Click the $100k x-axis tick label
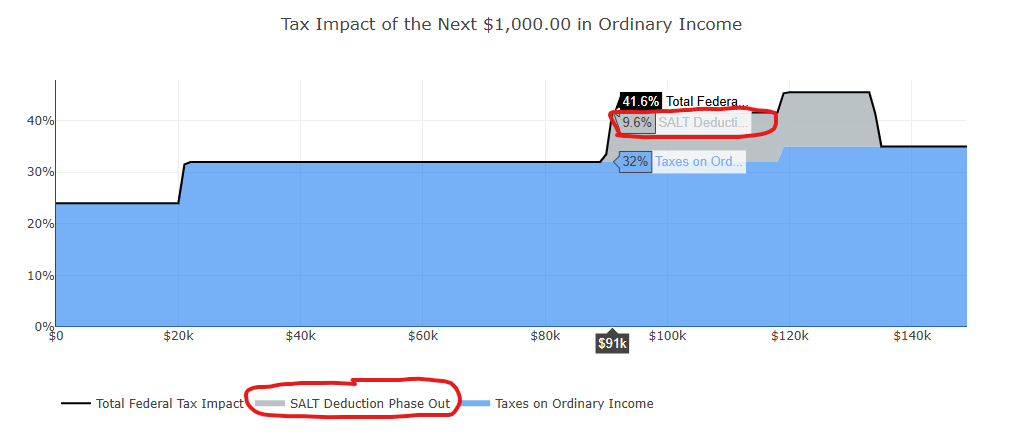This screenshot has width=1024, height=442. 667,336
